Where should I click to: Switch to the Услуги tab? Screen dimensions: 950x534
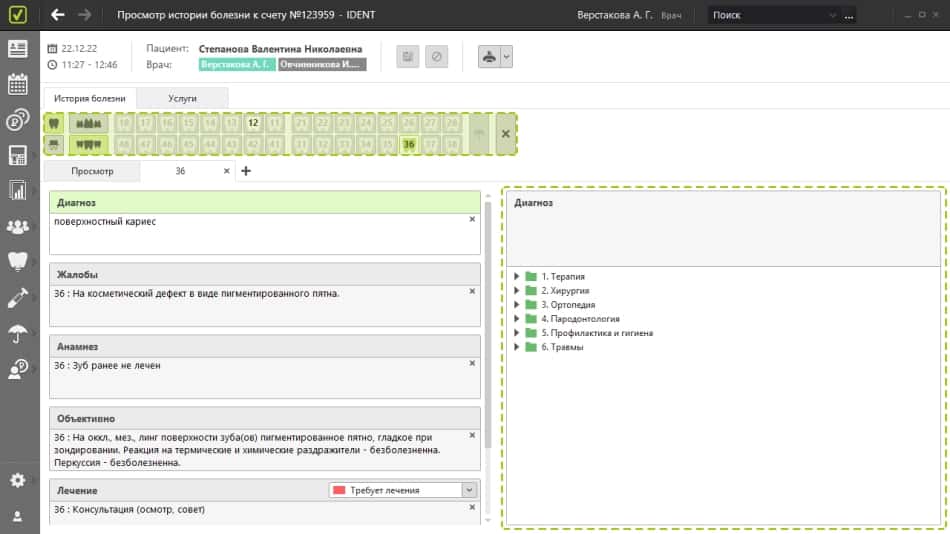pos(182,99)
